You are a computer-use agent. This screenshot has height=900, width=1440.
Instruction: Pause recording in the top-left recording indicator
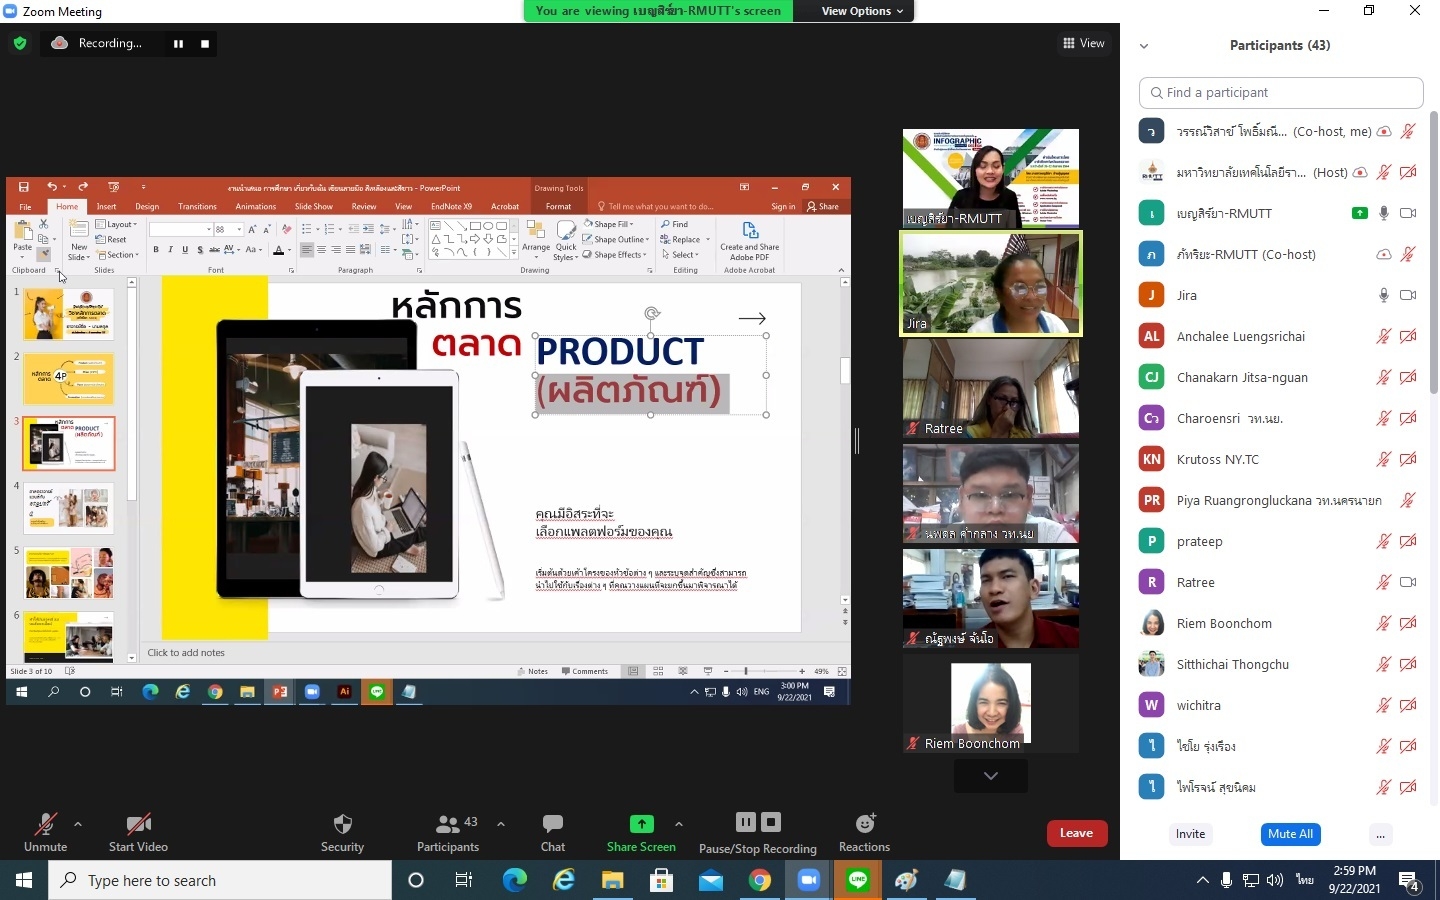pyautogui.click(x=178, y=44)
